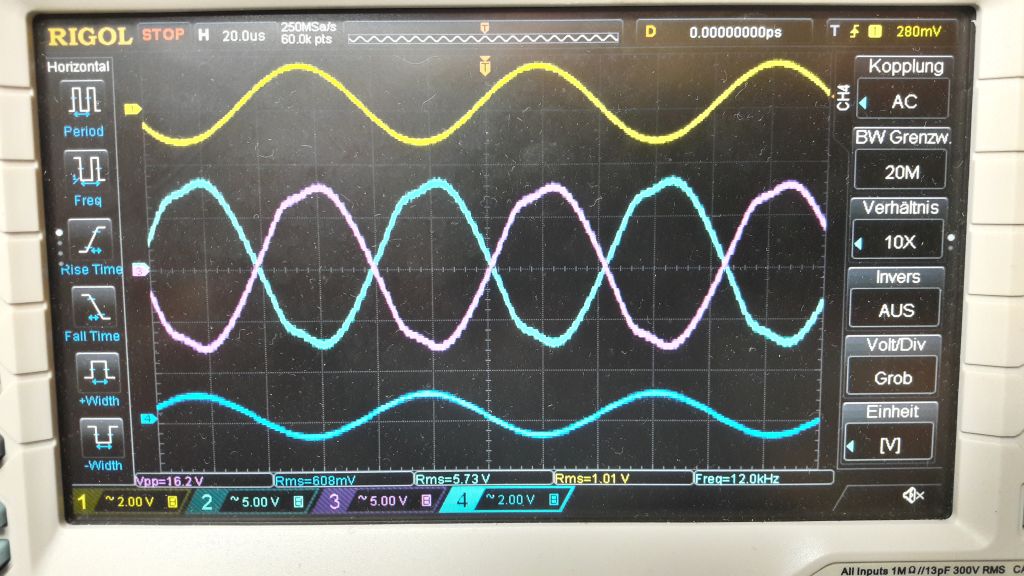
Task: Click the RIGOL logo
Action: (x=89, y=36)
